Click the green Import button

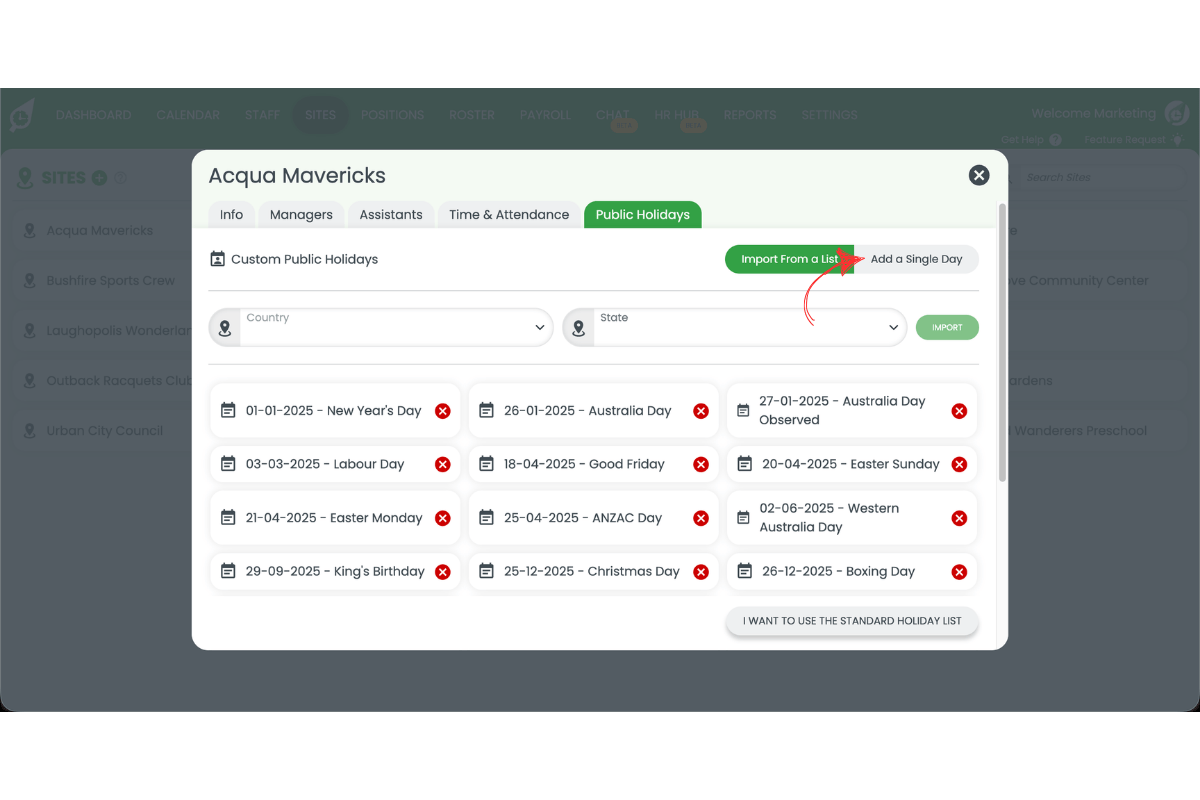[x=947, y=327]
